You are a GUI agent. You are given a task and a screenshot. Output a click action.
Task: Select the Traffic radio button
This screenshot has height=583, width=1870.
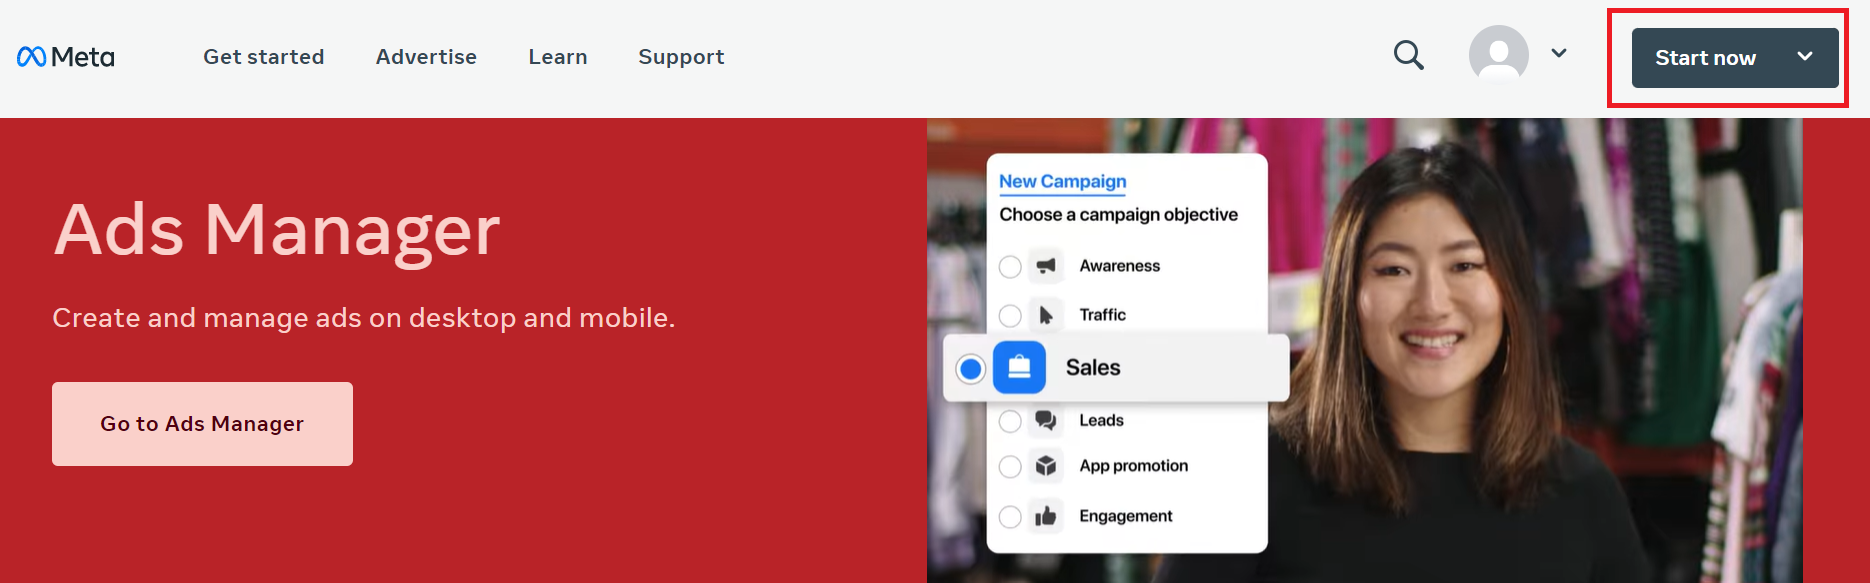pyautogui.click(x=1010, y=316)
